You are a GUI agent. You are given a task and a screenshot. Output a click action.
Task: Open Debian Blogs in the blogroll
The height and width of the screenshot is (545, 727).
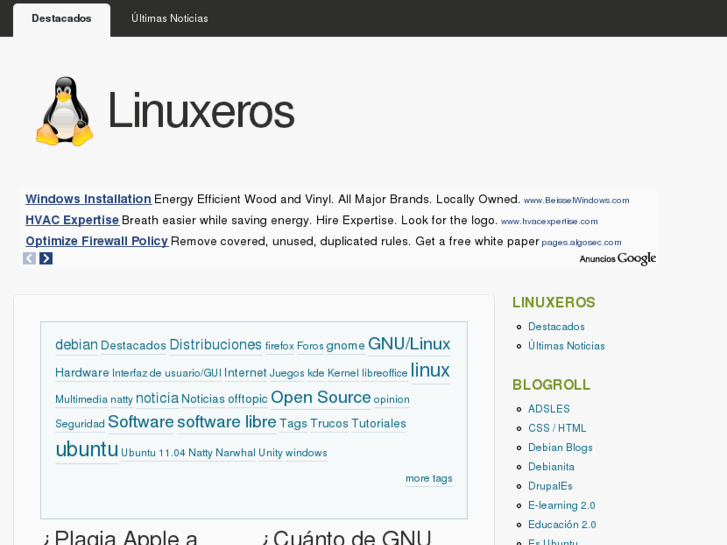tap(560, 447)
